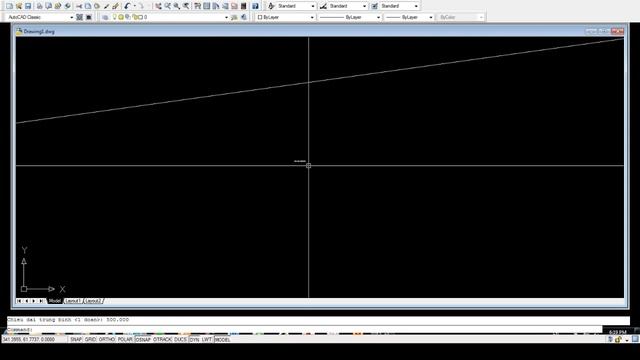Click the My Workspace icon
The height and width of the screenshot is (360, 640).
coord(89,17)
